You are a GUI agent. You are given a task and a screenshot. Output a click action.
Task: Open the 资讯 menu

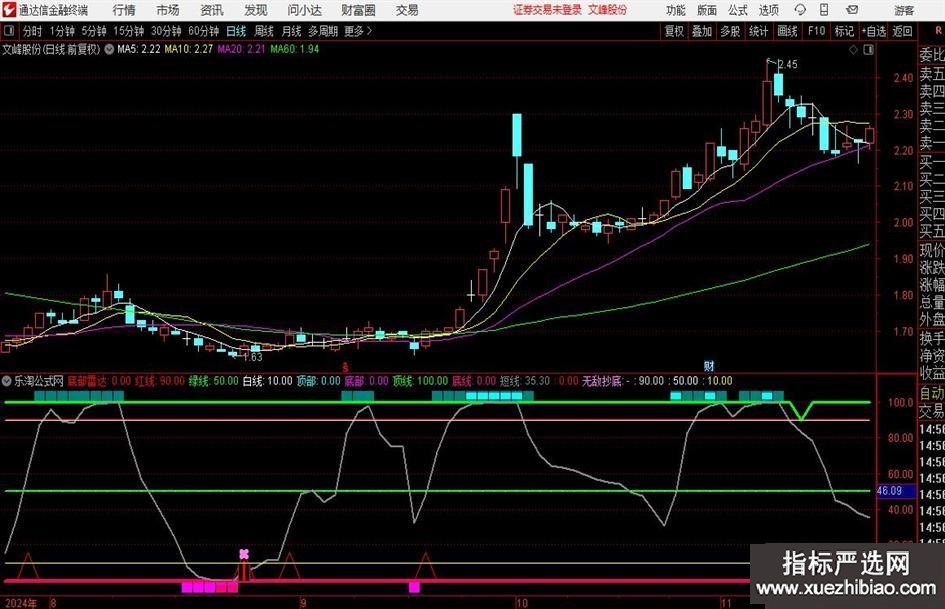[x=212, y=10]
